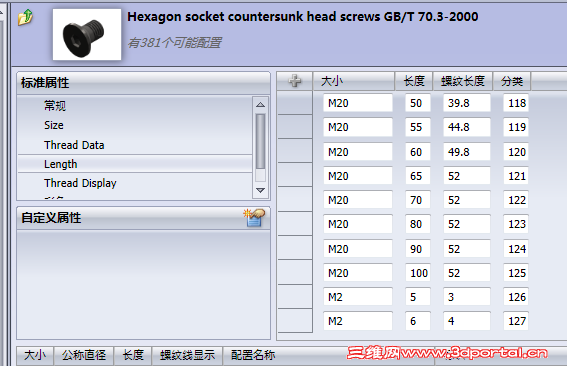The width and height of the screenshot is (567, 366).
Task: Click the 有381个可能配置 subtitle text
Action: point(174,43)
